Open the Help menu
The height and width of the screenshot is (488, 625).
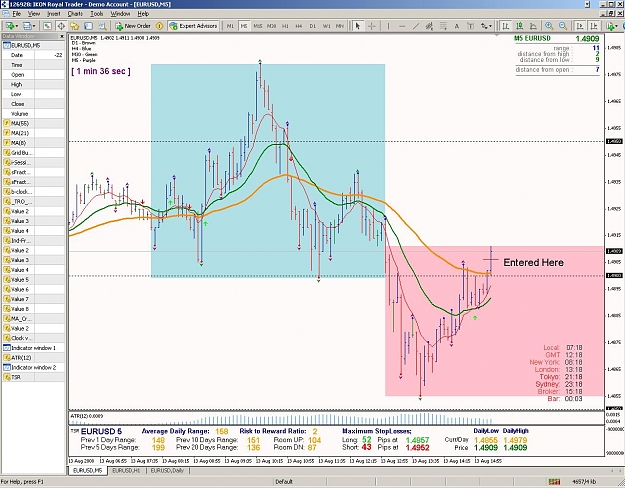(143, 14)
